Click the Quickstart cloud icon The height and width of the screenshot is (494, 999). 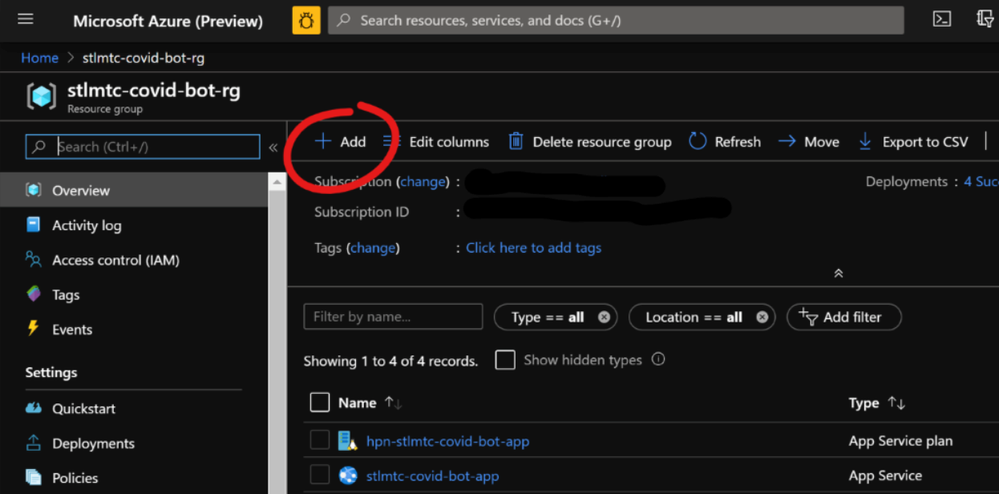coord(33,408)
